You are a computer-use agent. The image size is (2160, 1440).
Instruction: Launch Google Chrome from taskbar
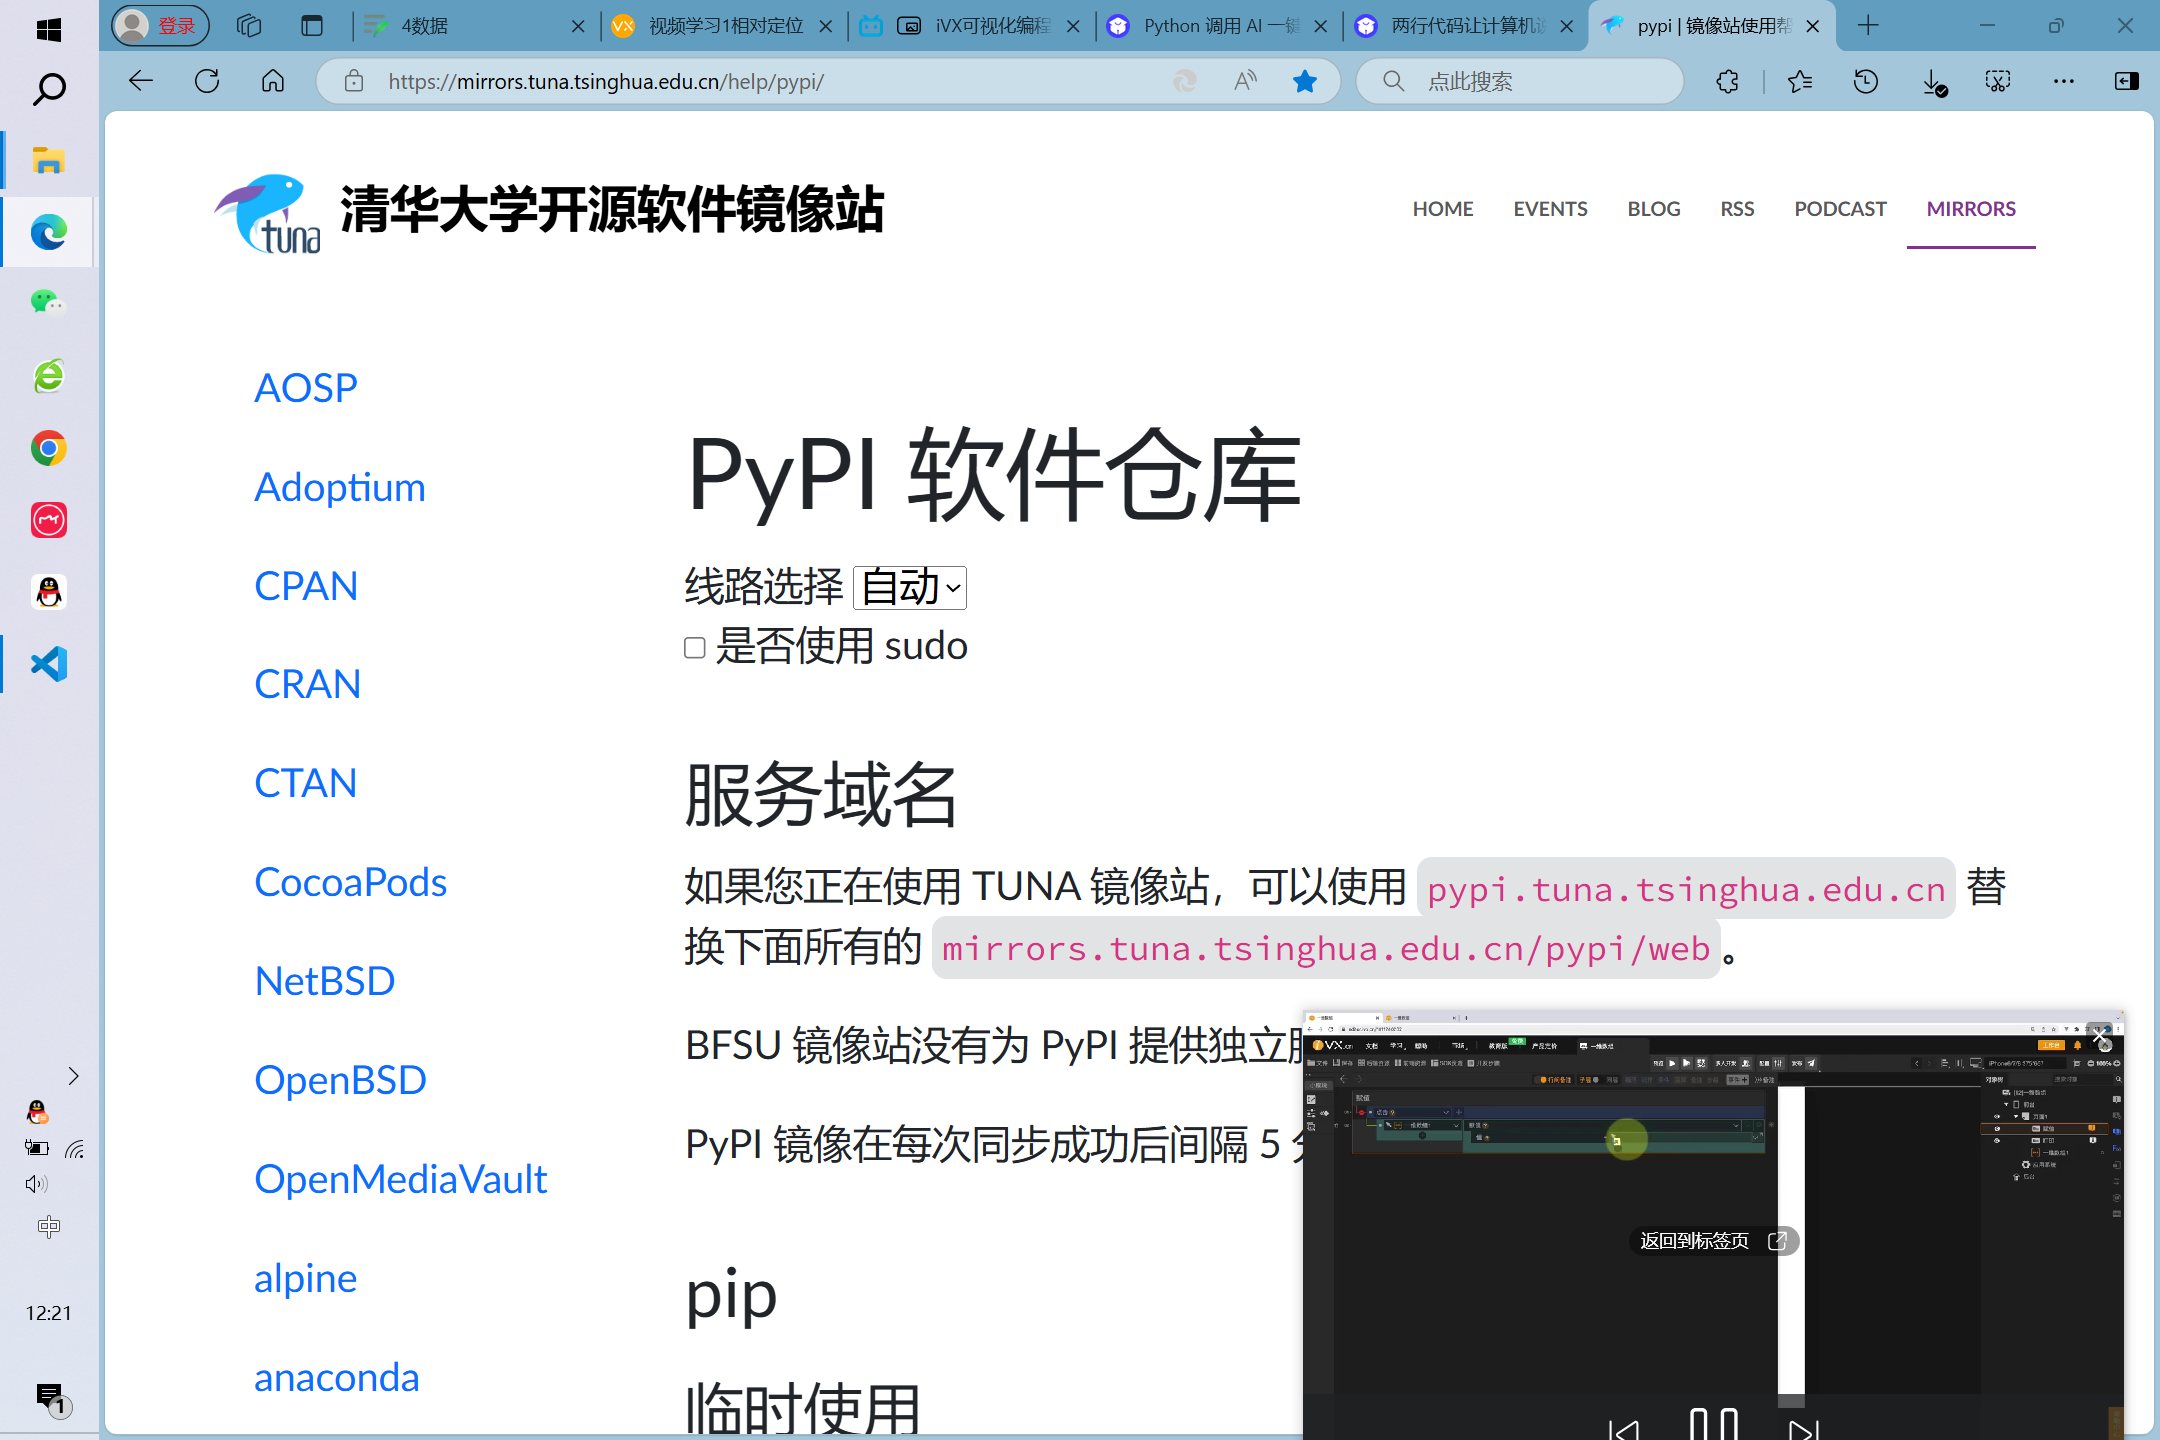coord(48,448)
